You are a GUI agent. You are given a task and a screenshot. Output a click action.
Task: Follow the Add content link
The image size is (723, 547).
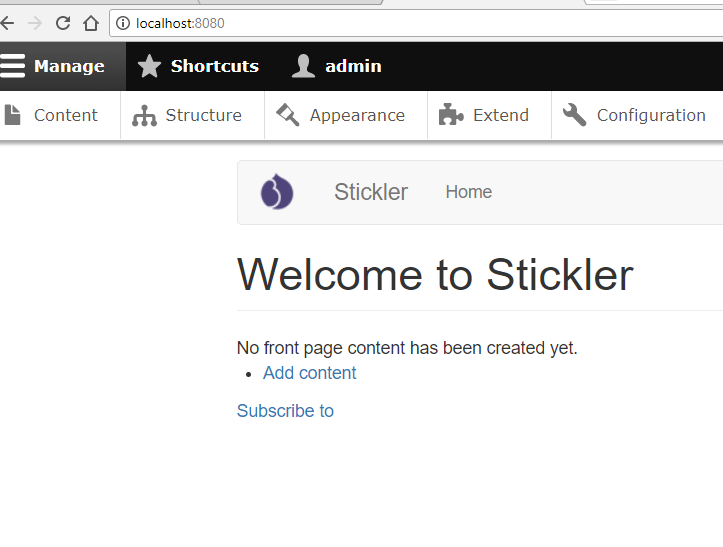coord(309,373)
